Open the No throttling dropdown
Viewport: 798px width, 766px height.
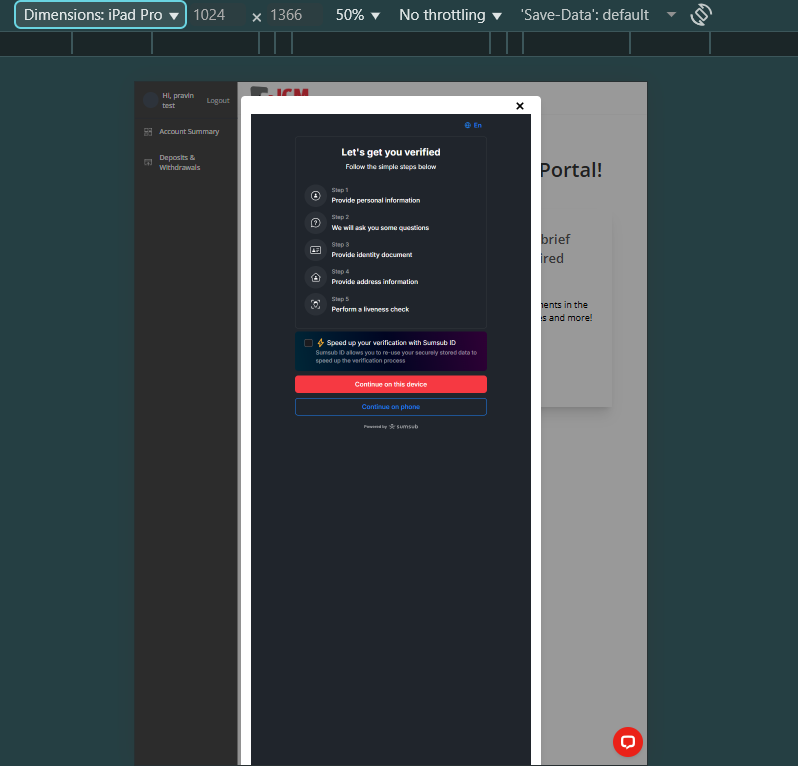point(450,15)
